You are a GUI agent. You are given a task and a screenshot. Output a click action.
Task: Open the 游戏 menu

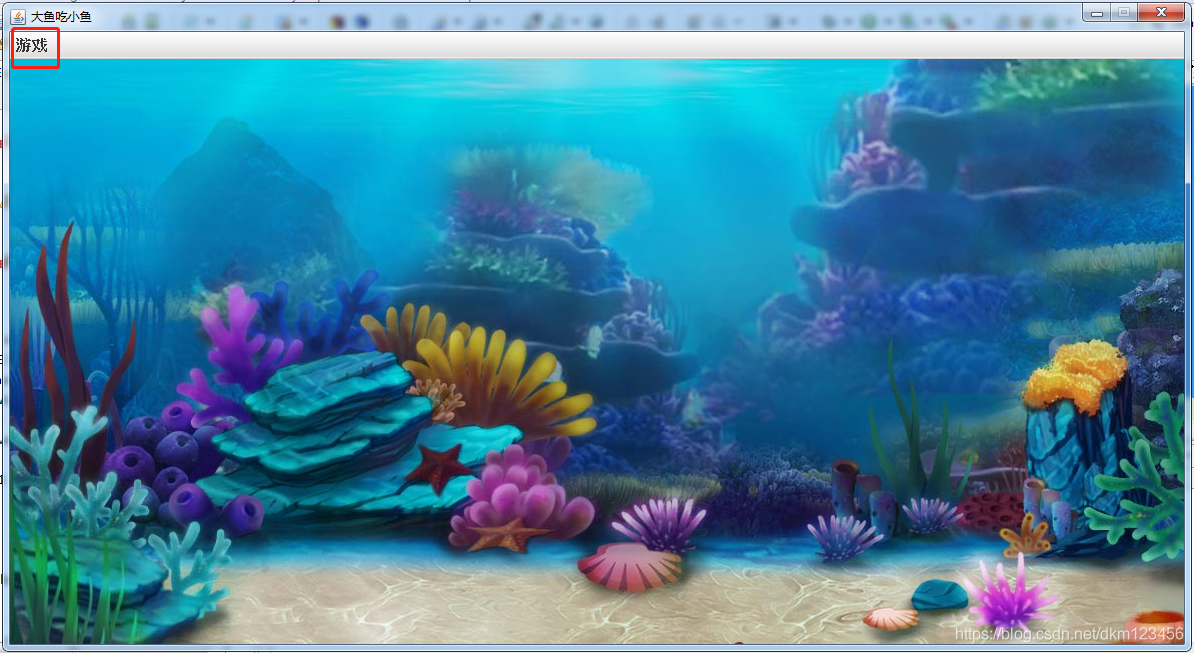pos(32,46)
